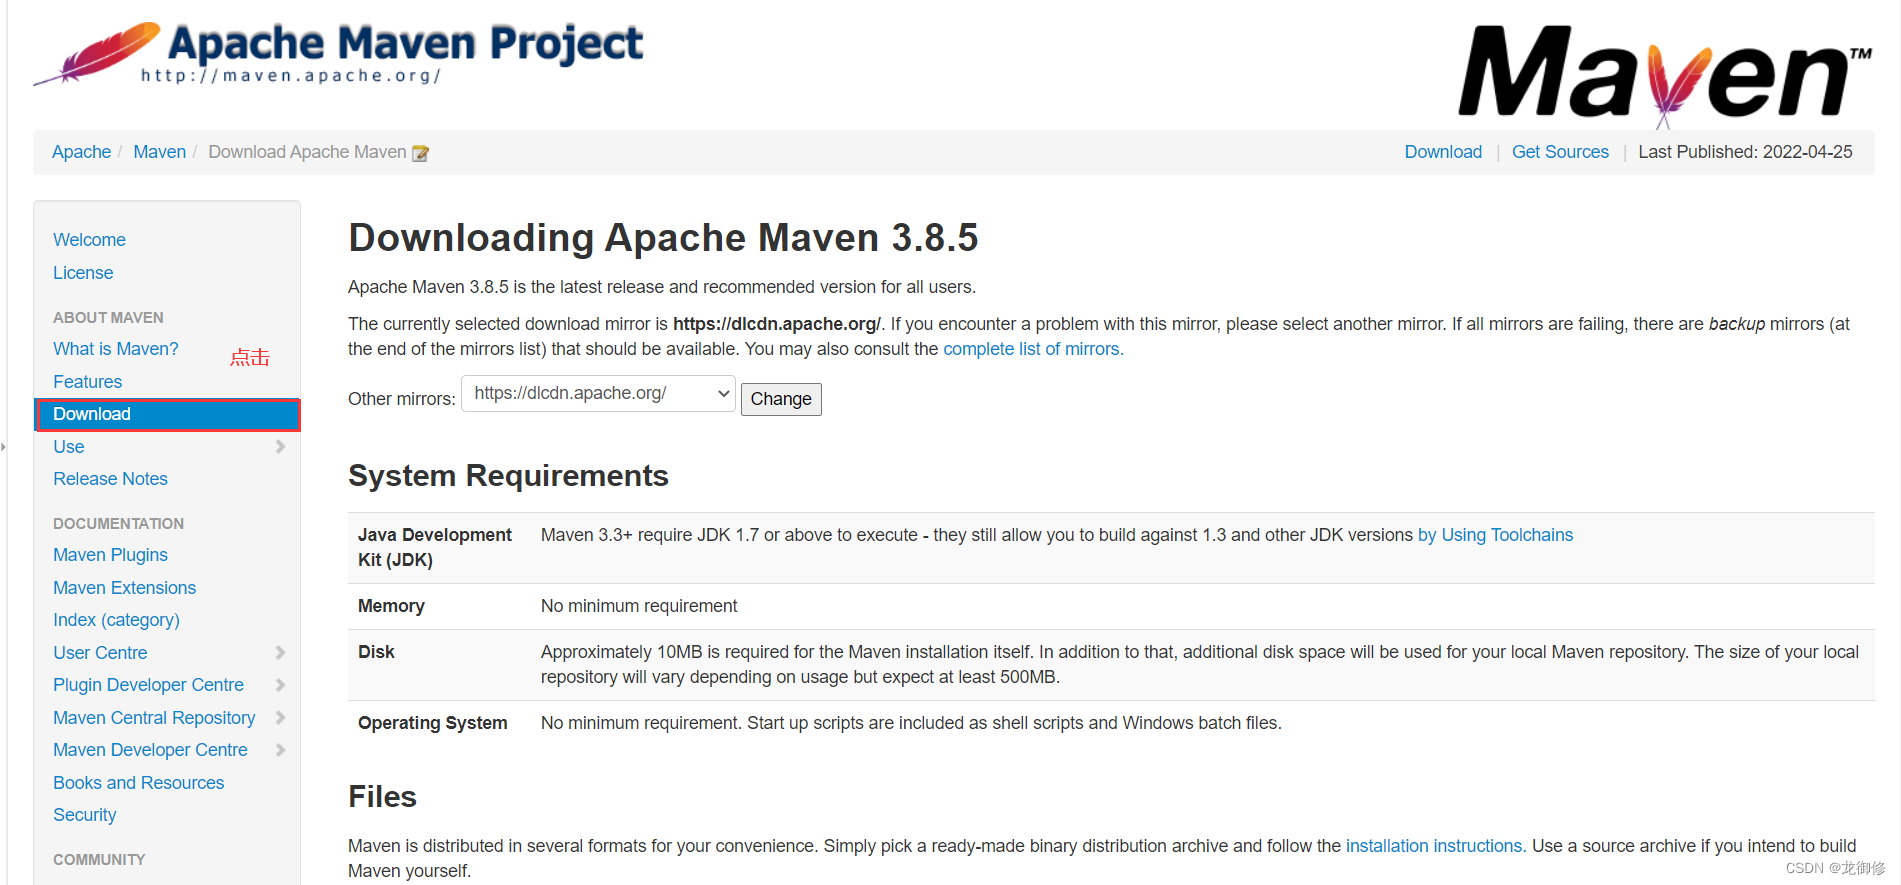Image resolution: width=1901 pixels, height=885 pixels.
Task: Open the Release Notes link
Action: (110, 479)
